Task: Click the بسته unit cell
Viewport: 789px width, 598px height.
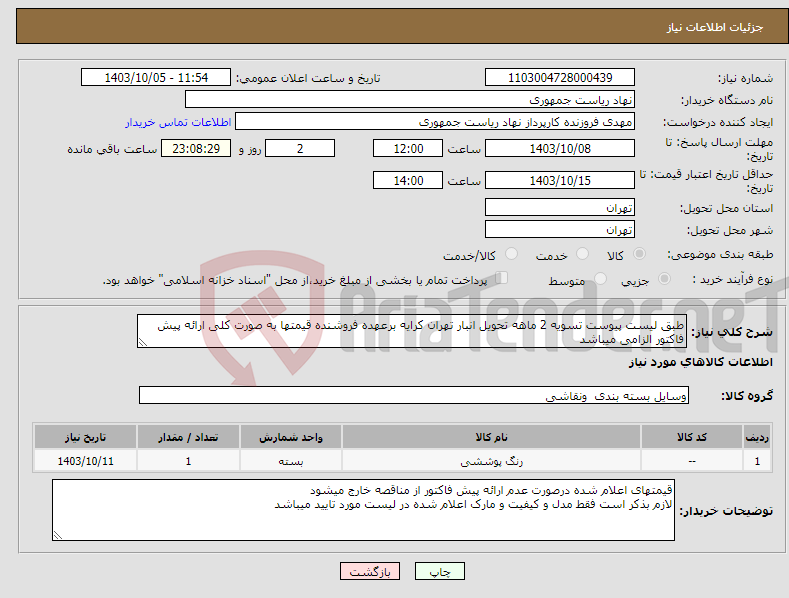Action: (291, 461)
